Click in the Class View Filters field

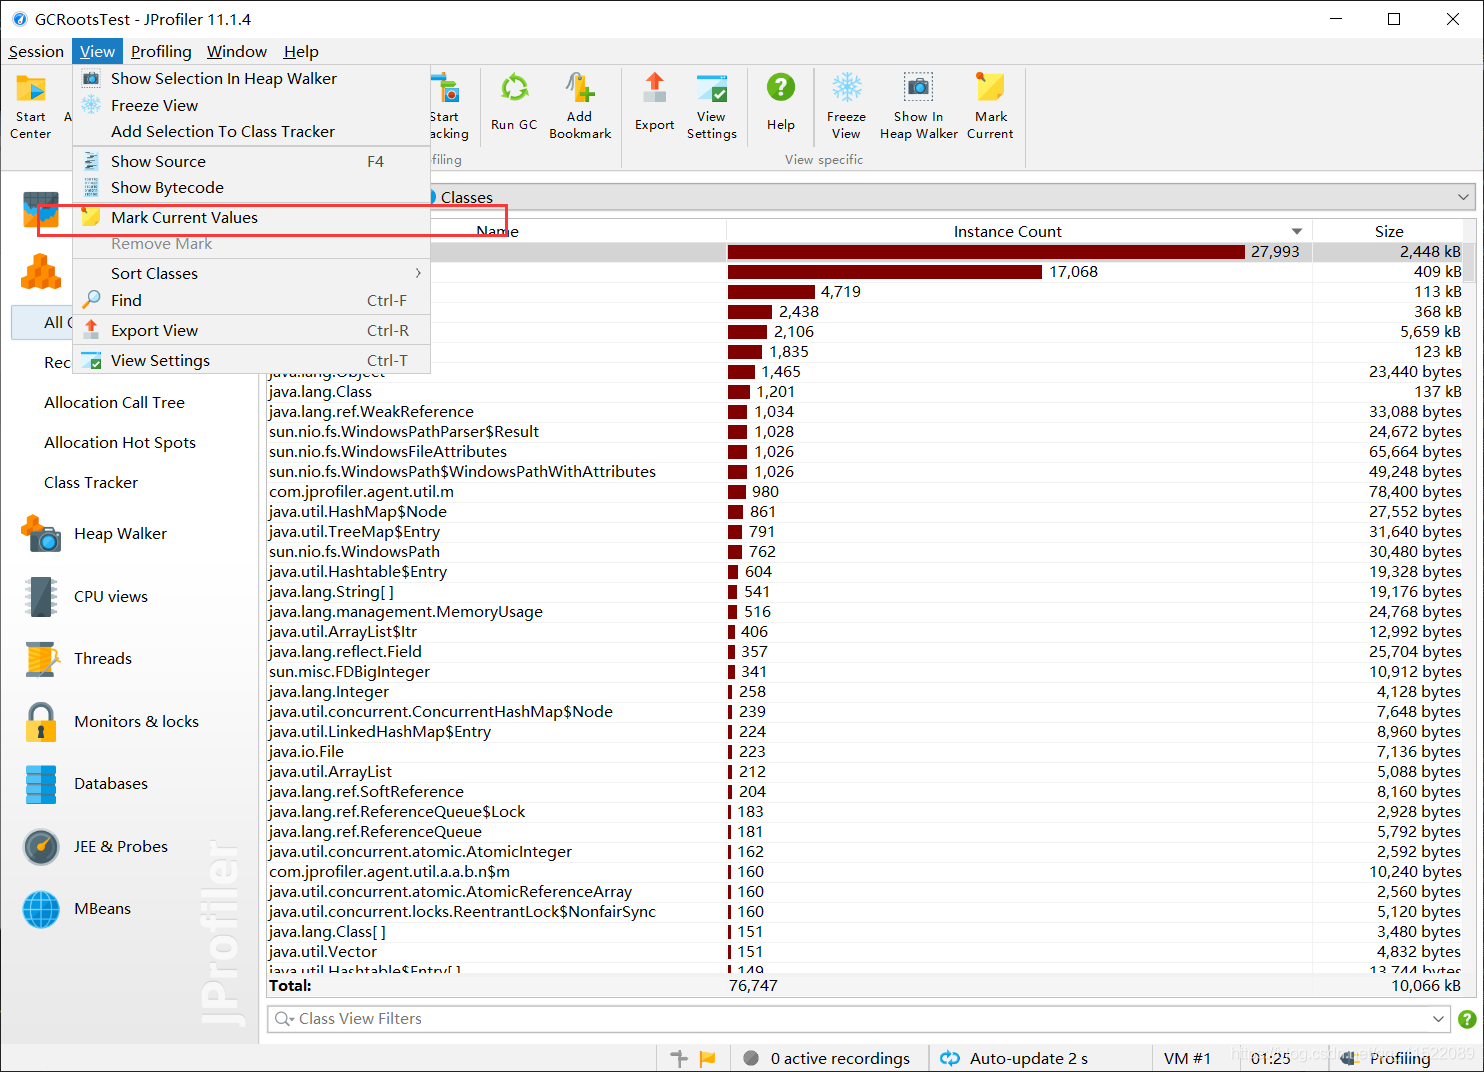(860, 1019)
